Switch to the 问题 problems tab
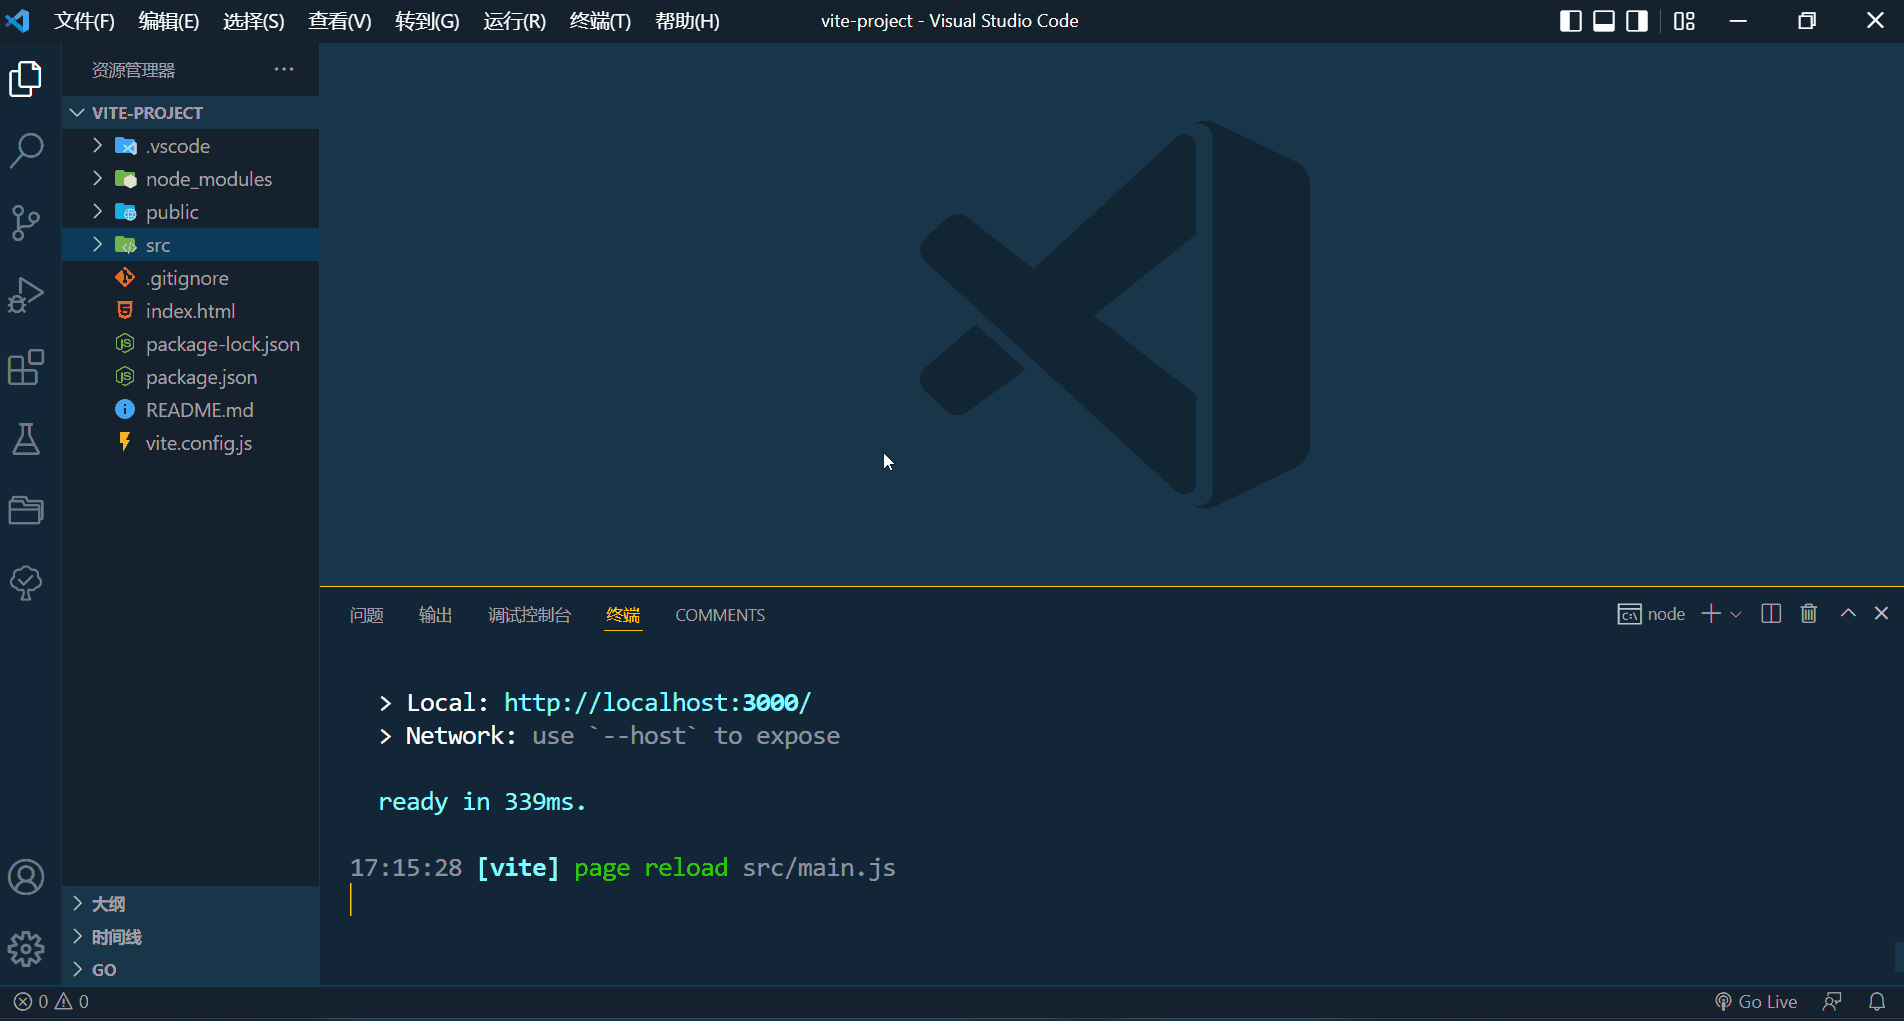 click(x=367, y=615)
